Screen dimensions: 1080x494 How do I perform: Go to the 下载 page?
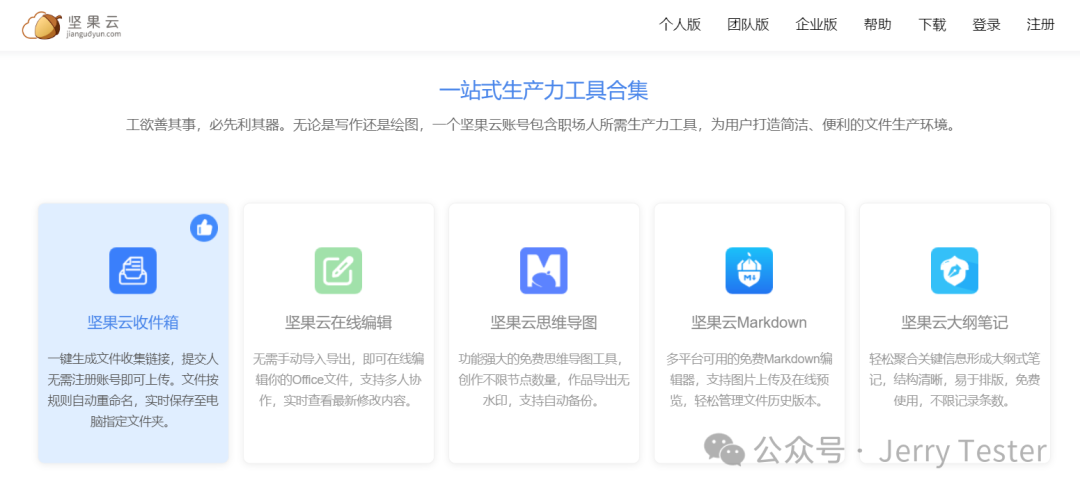point(932,25)
